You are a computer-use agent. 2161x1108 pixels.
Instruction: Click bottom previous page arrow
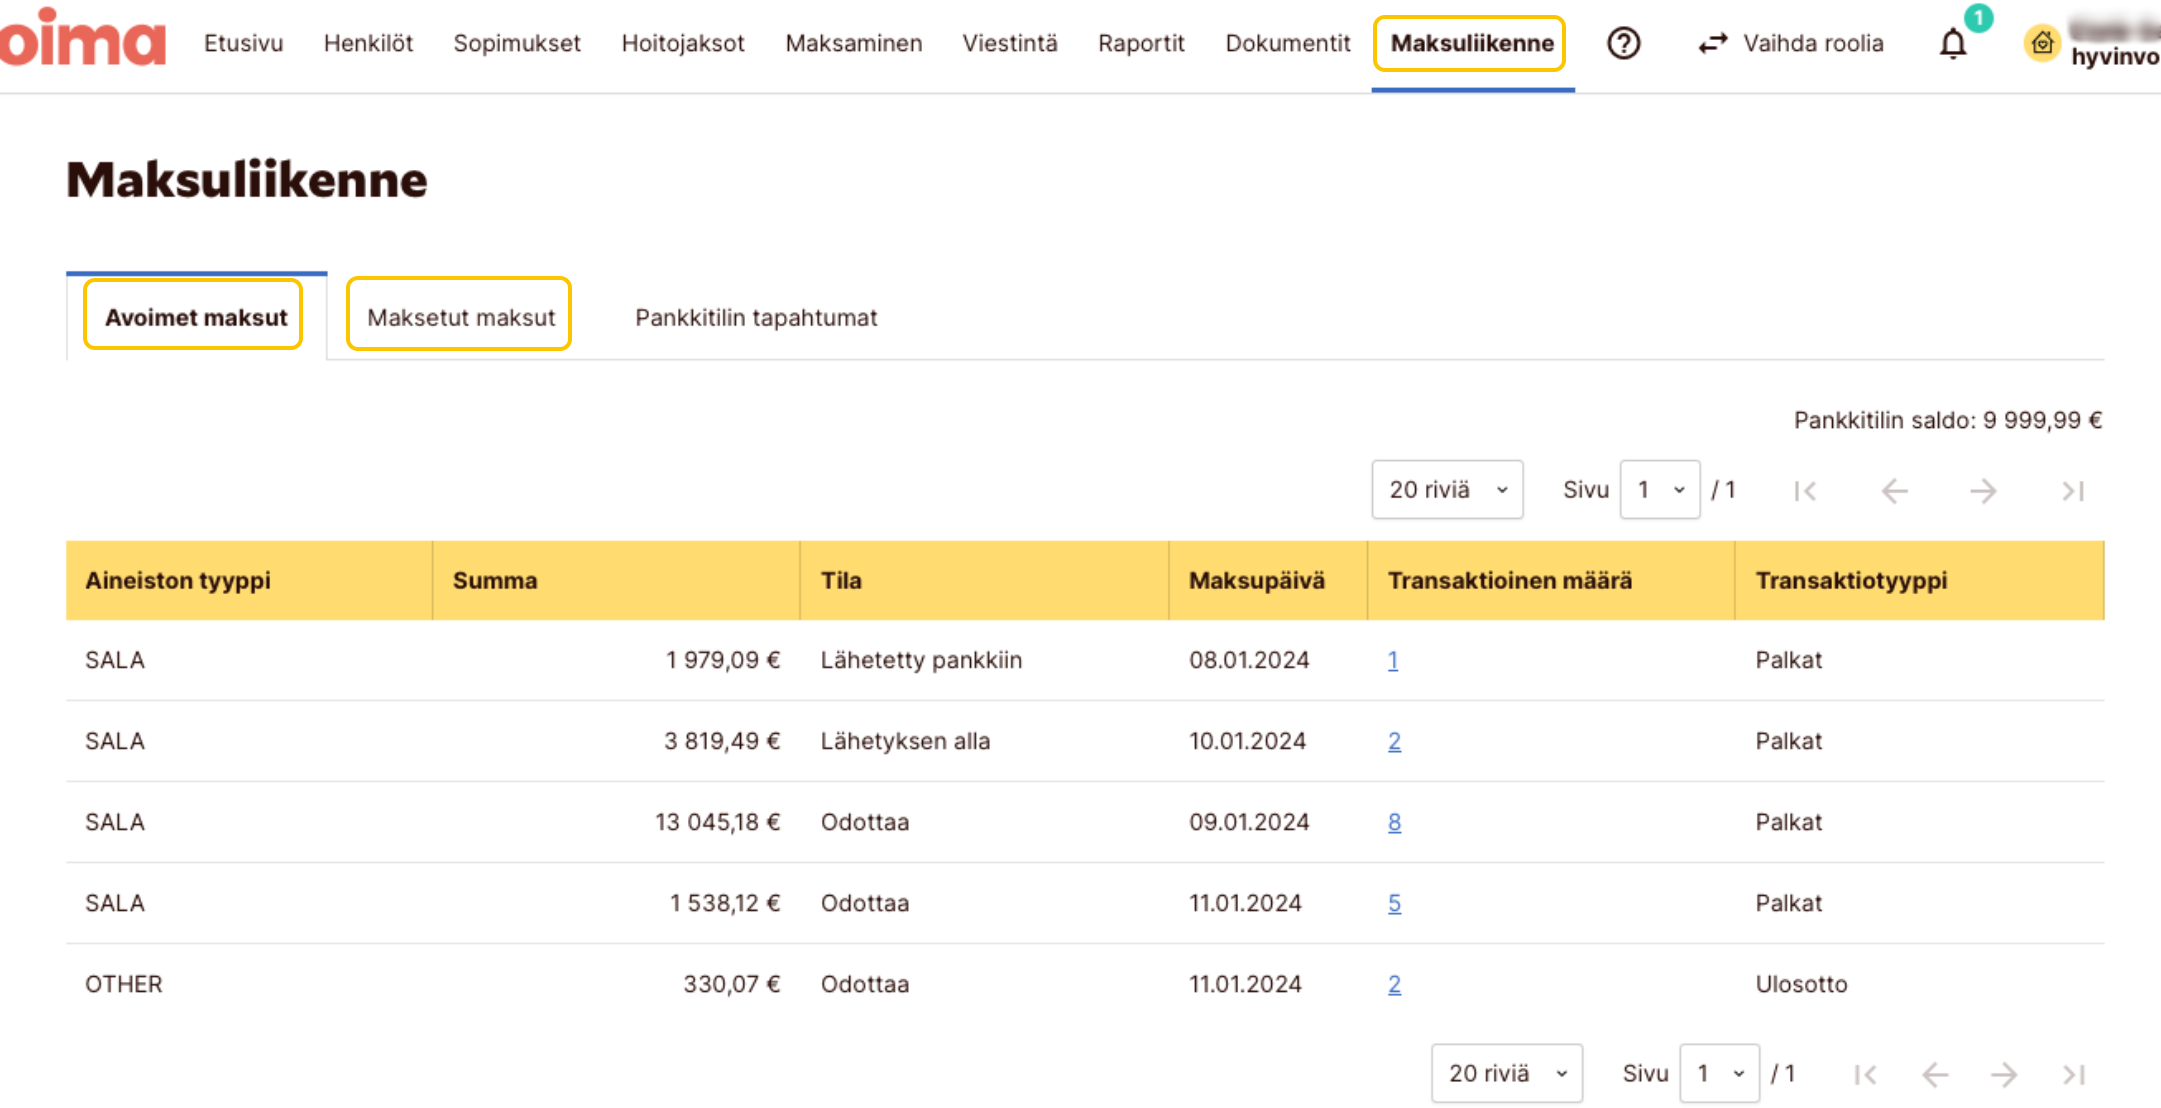coord(1935,1074)
